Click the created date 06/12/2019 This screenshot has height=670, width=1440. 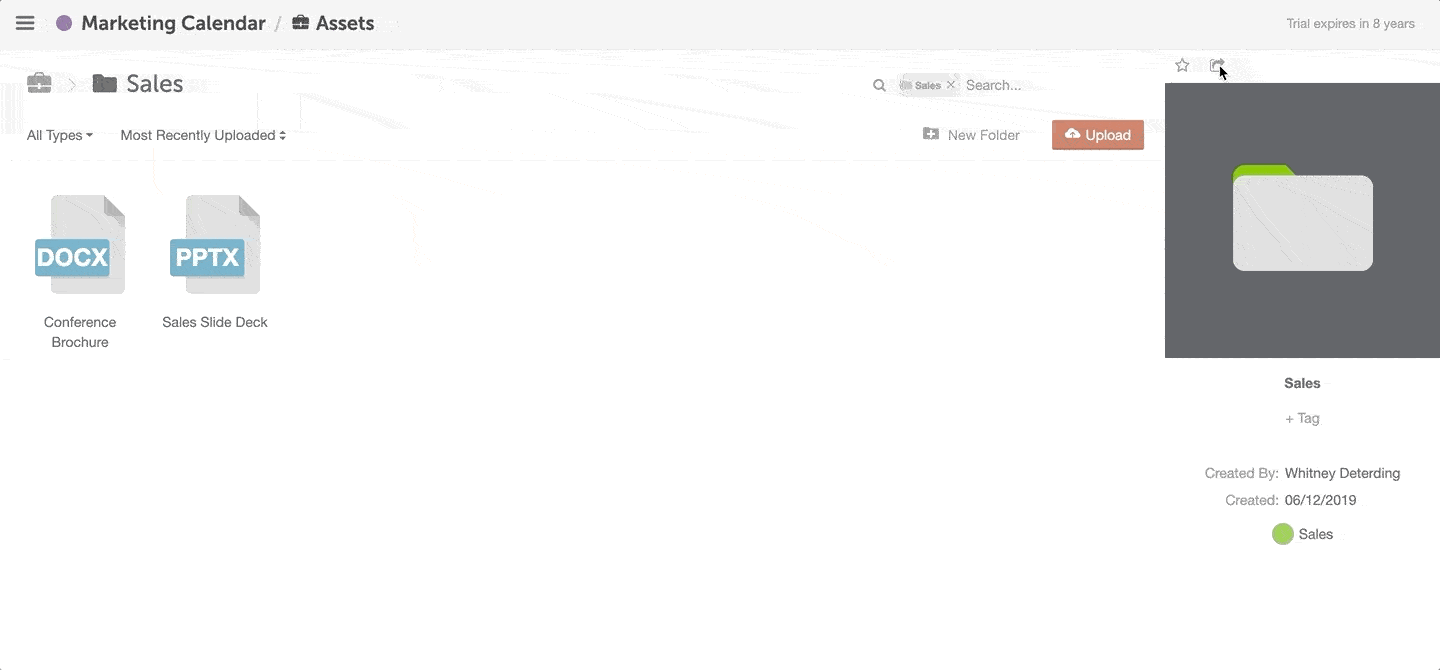[x=1320, y=500]
